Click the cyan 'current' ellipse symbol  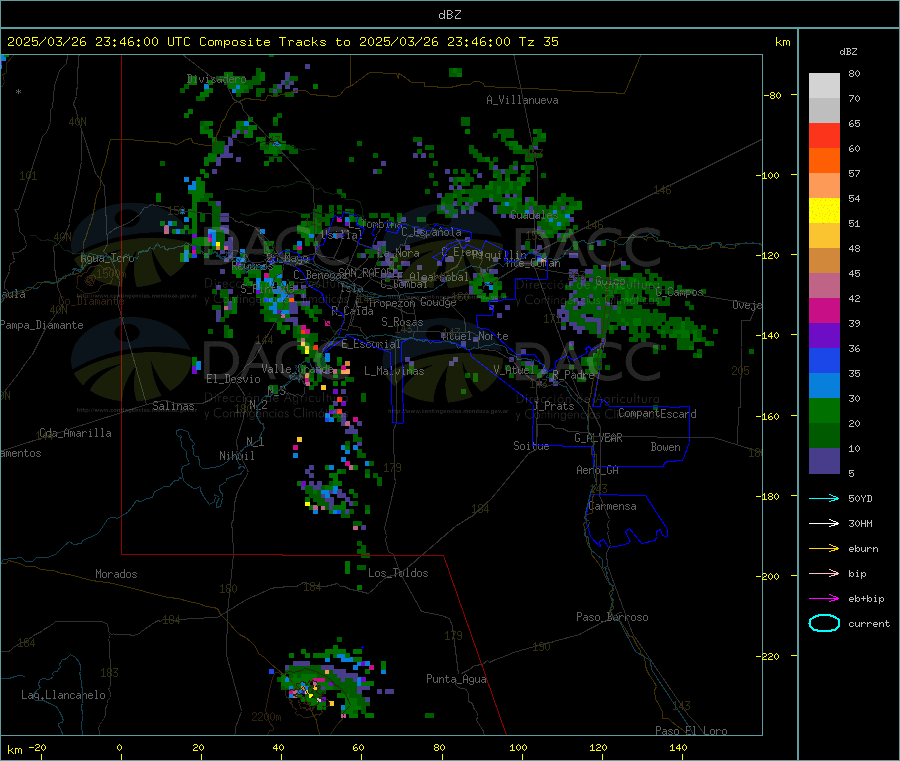click(824, 623)
